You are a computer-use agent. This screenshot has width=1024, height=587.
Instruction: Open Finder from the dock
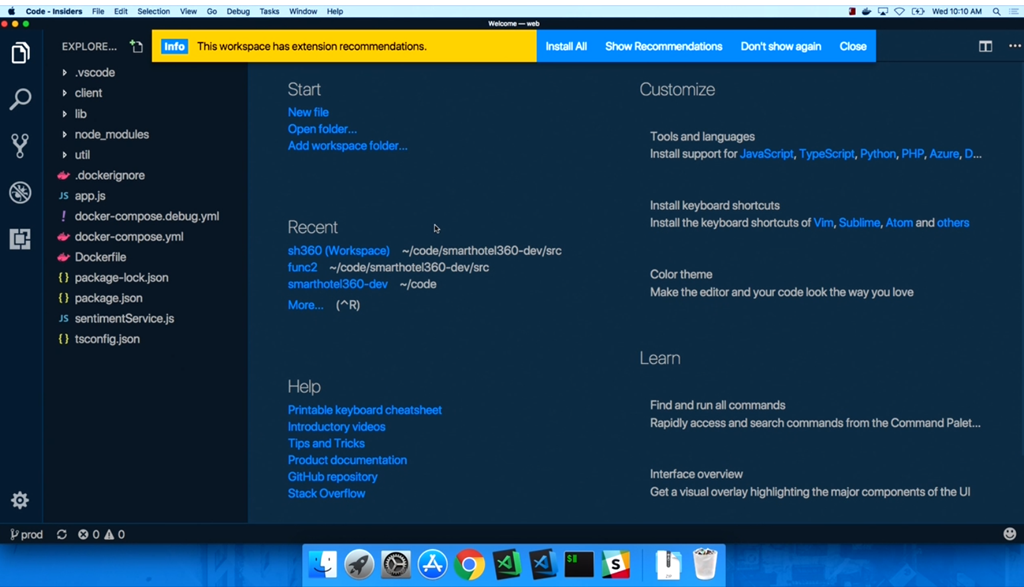pyautogui.click(x=323, y=564)
